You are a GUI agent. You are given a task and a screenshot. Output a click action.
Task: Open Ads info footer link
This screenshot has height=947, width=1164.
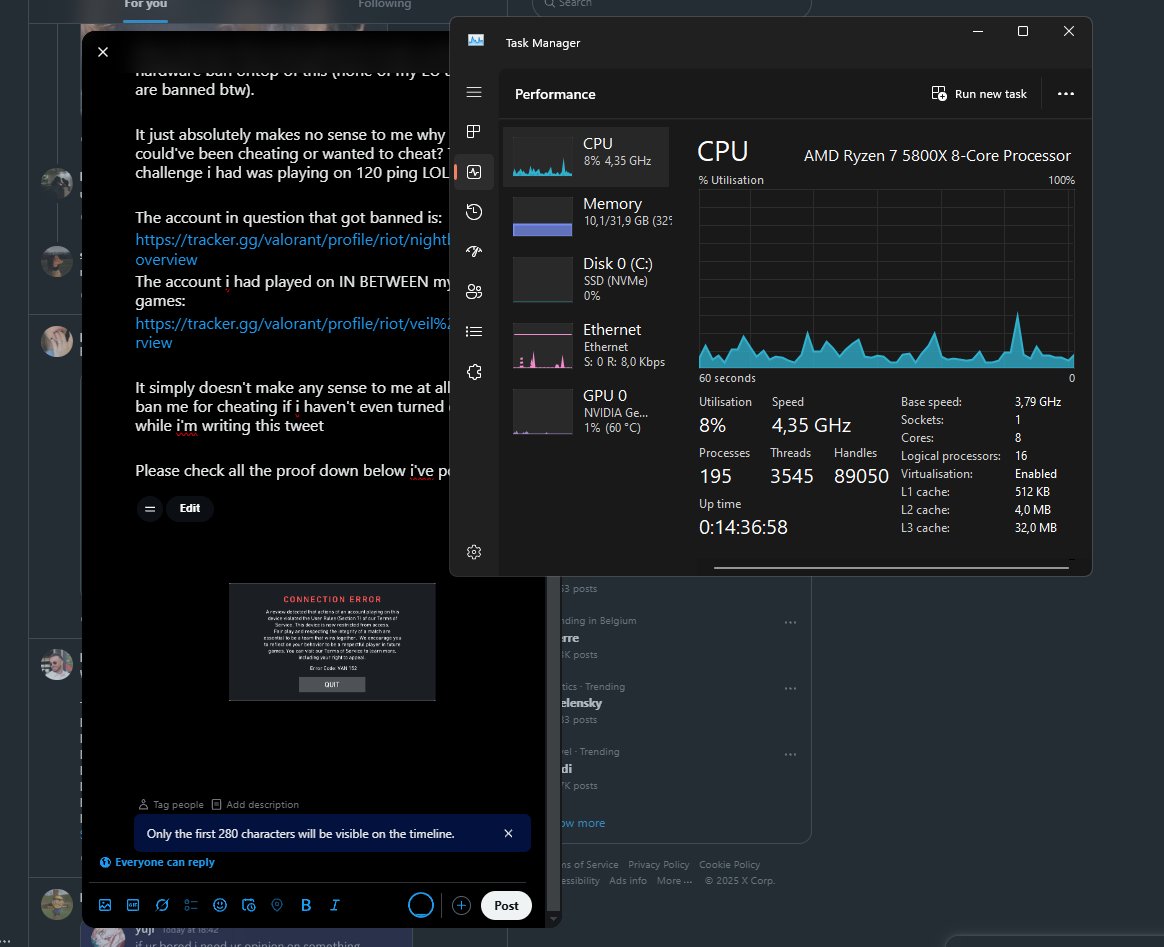pos(628,881)
